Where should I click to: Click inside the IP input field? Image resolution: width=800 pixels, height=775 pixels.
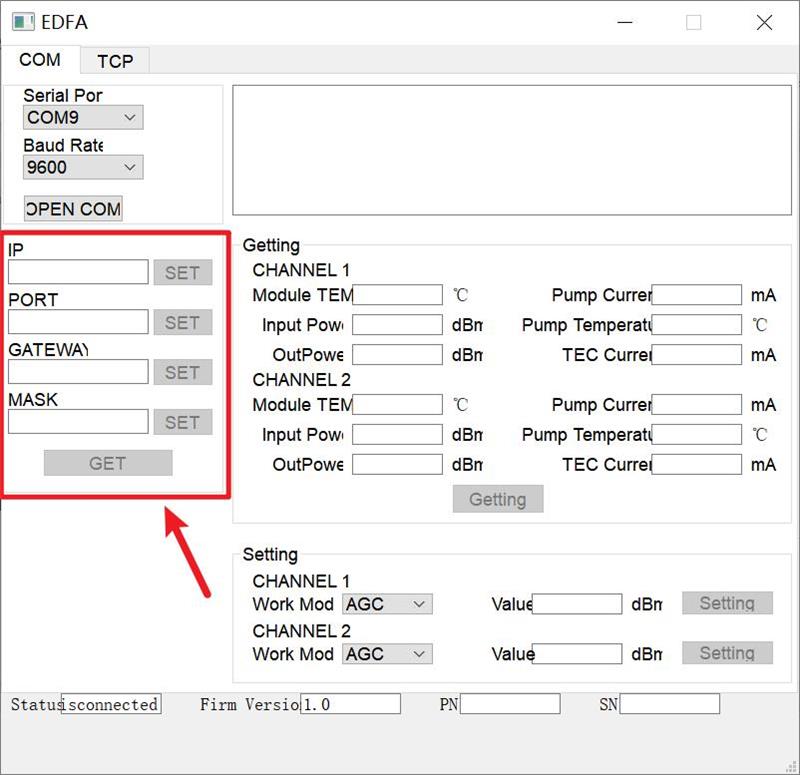point(78,271)
